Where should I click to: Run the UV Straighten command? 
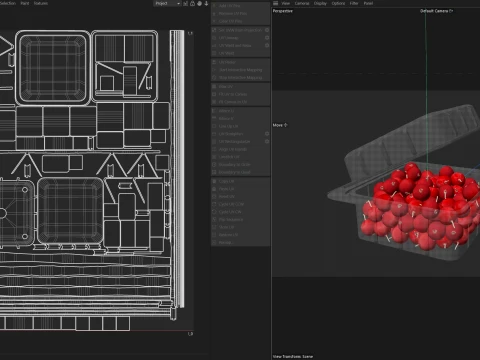(237, 134)
